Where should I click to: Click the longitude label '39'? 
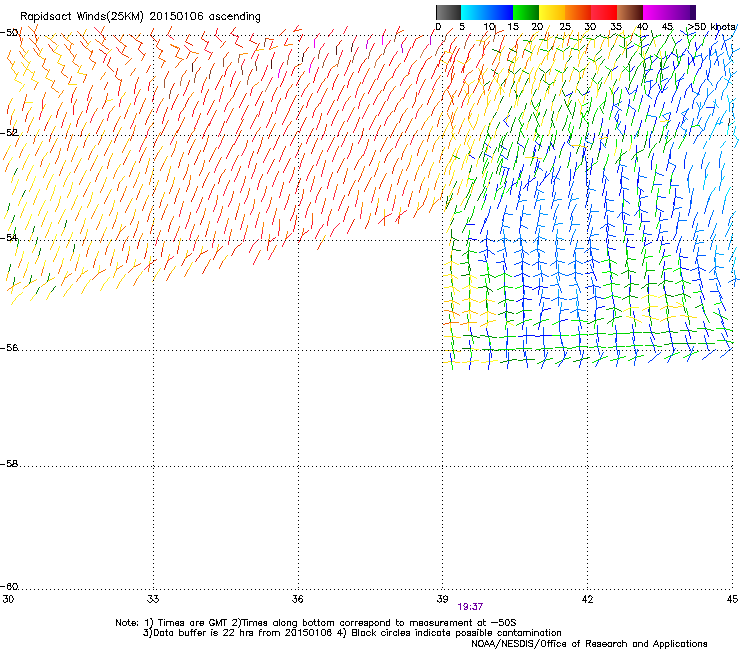pyautogui.click(x=442, y=599)
